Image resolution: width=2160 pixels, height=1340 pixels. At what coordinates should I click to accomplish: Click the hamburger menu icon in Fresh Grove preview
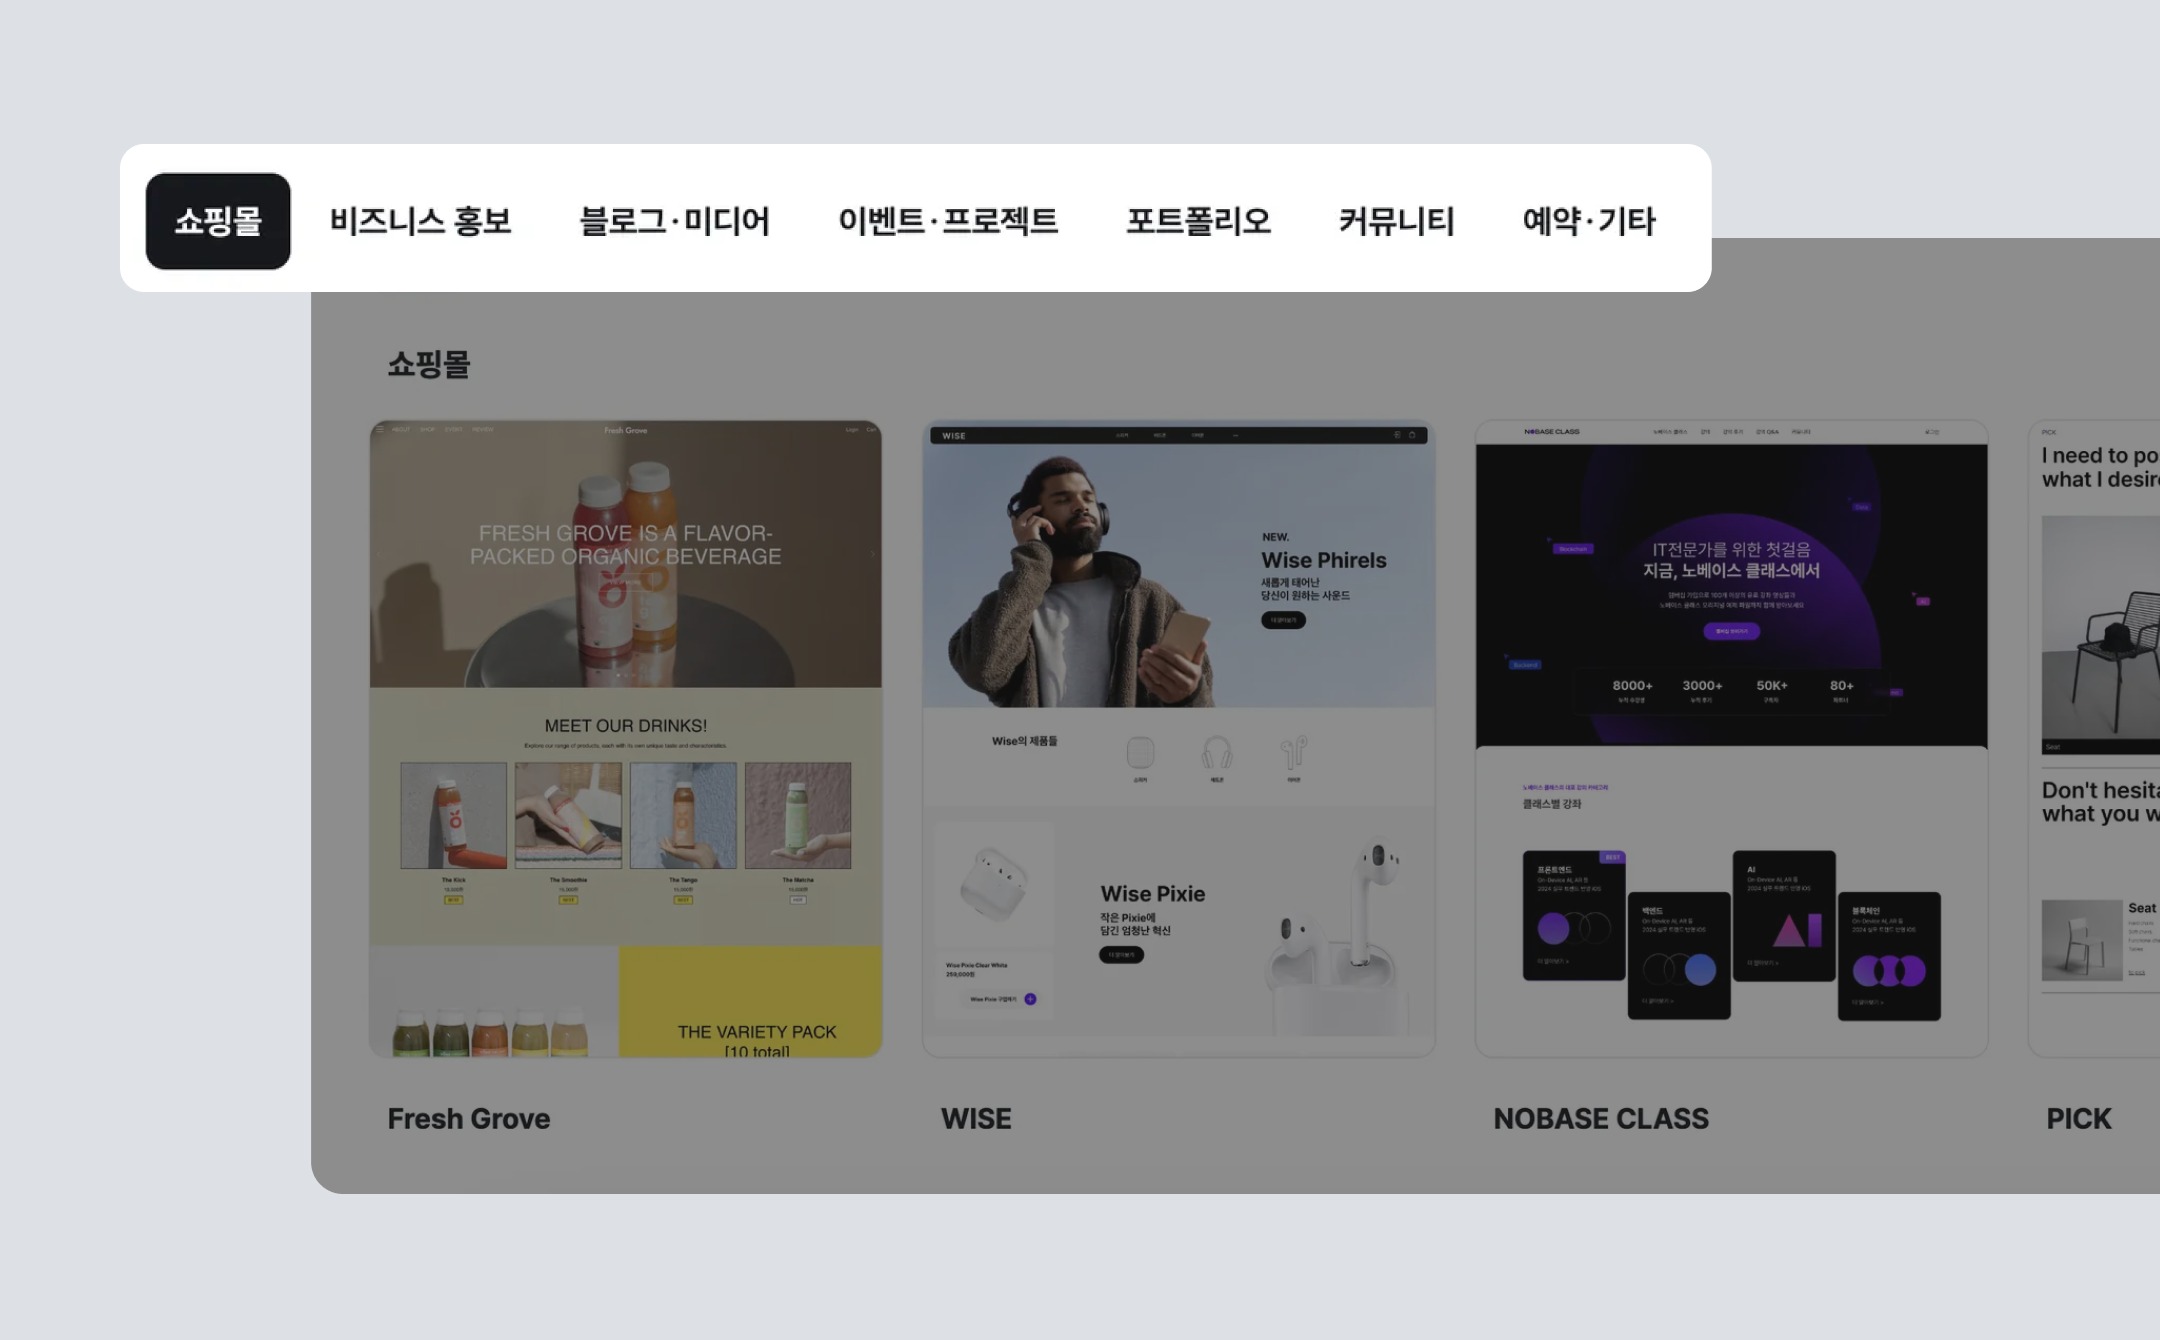click(x=379, y=430)
